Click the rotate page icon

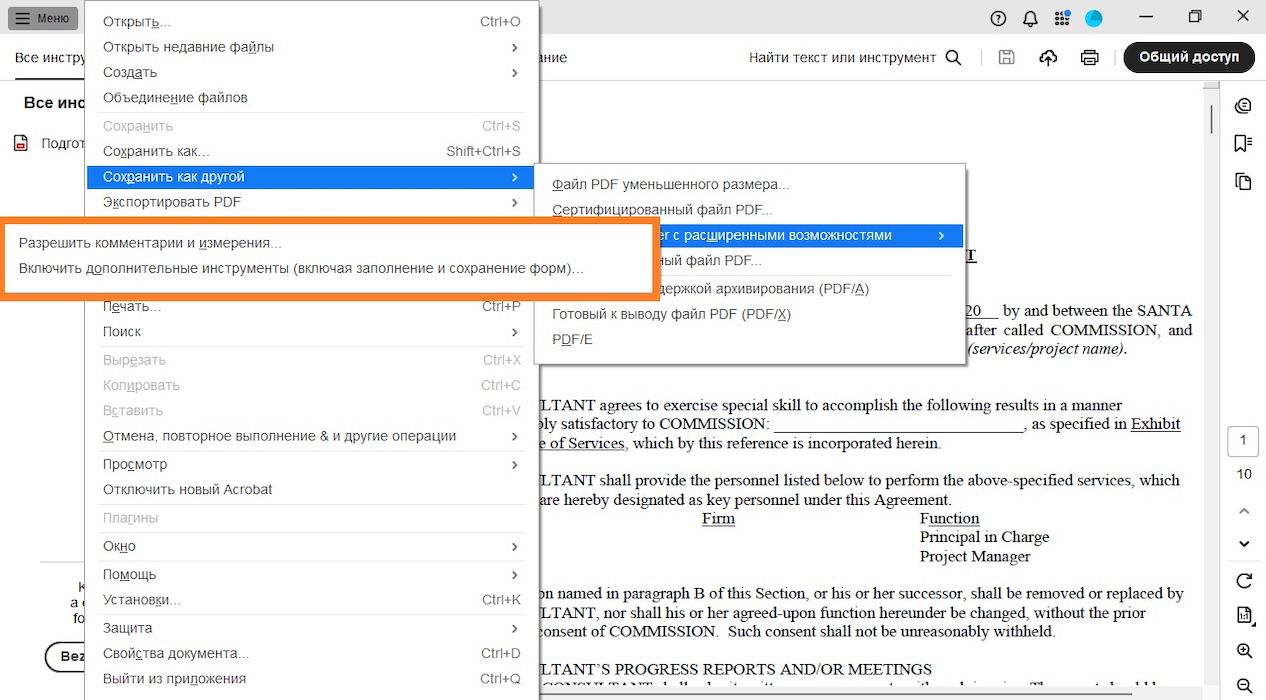click(x=1244, y=581)
